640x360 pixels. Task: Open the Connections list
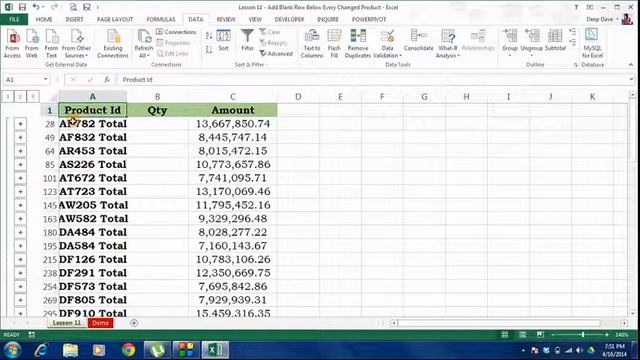tap(176, 32)
